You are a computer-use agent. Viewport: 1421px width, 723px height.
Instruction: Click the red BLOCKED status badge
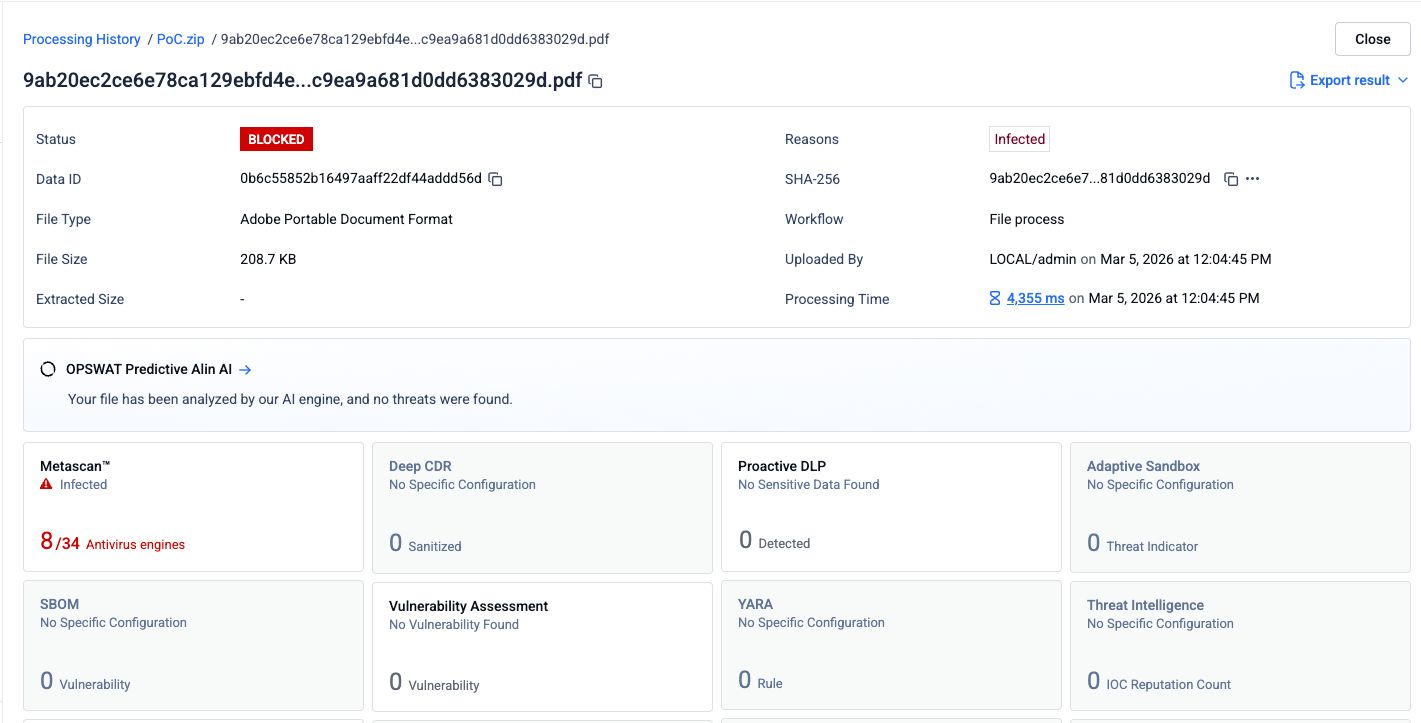276,139
